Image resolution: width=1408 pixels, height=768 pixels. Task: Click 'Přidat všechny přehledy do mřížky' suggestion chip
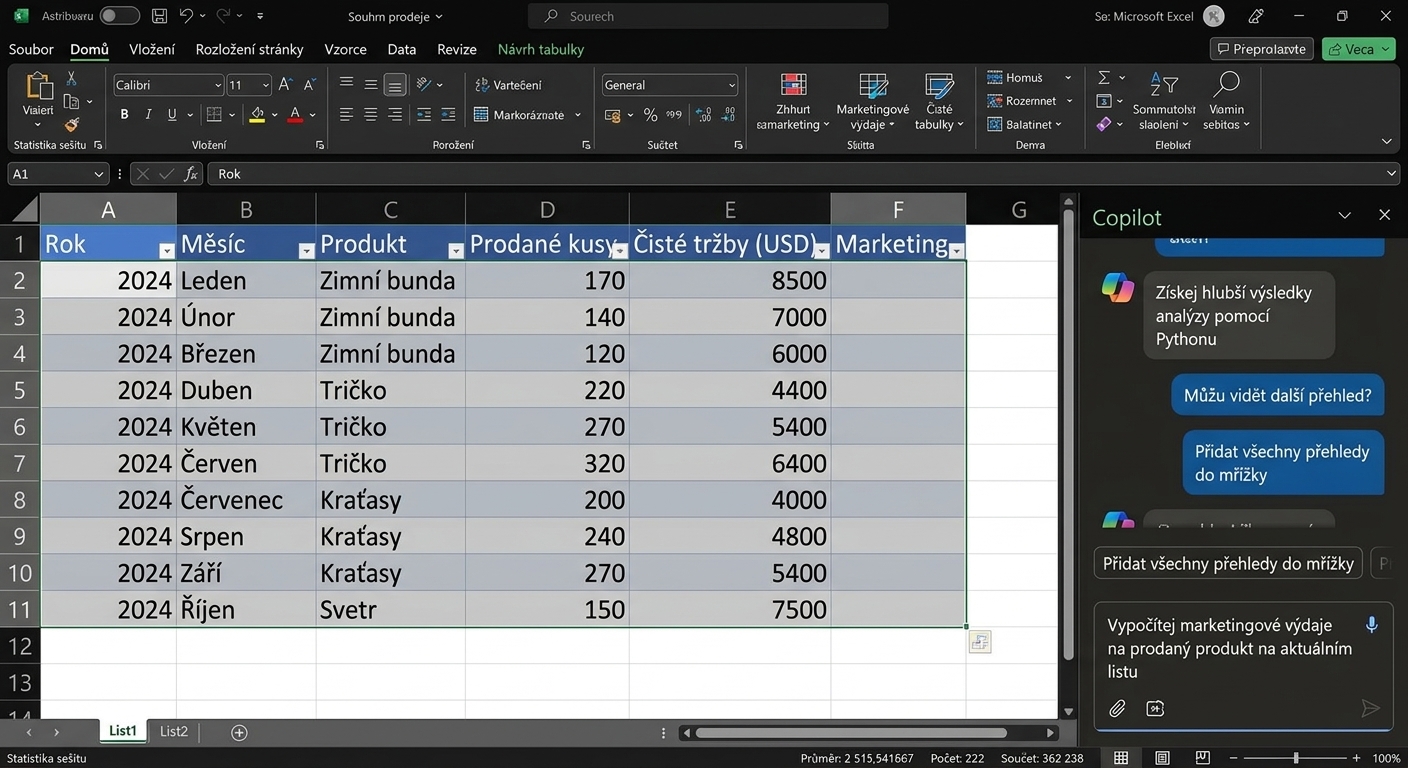[x=1228, y=563]
